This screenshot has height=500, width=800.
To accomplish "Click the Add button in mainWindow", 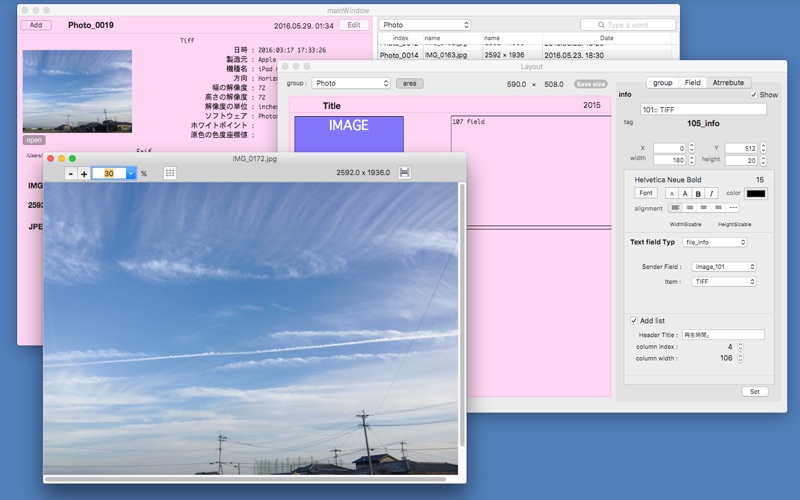I will click(36, 25).
